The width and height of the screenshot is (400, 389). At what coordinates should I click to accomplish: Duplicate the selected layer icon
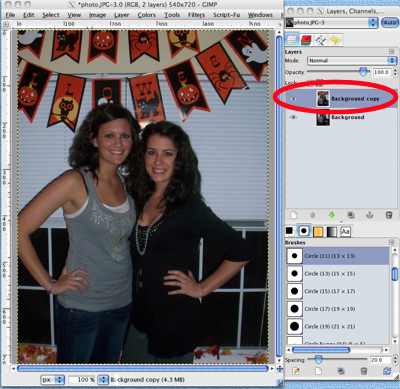tap(351, 215)
